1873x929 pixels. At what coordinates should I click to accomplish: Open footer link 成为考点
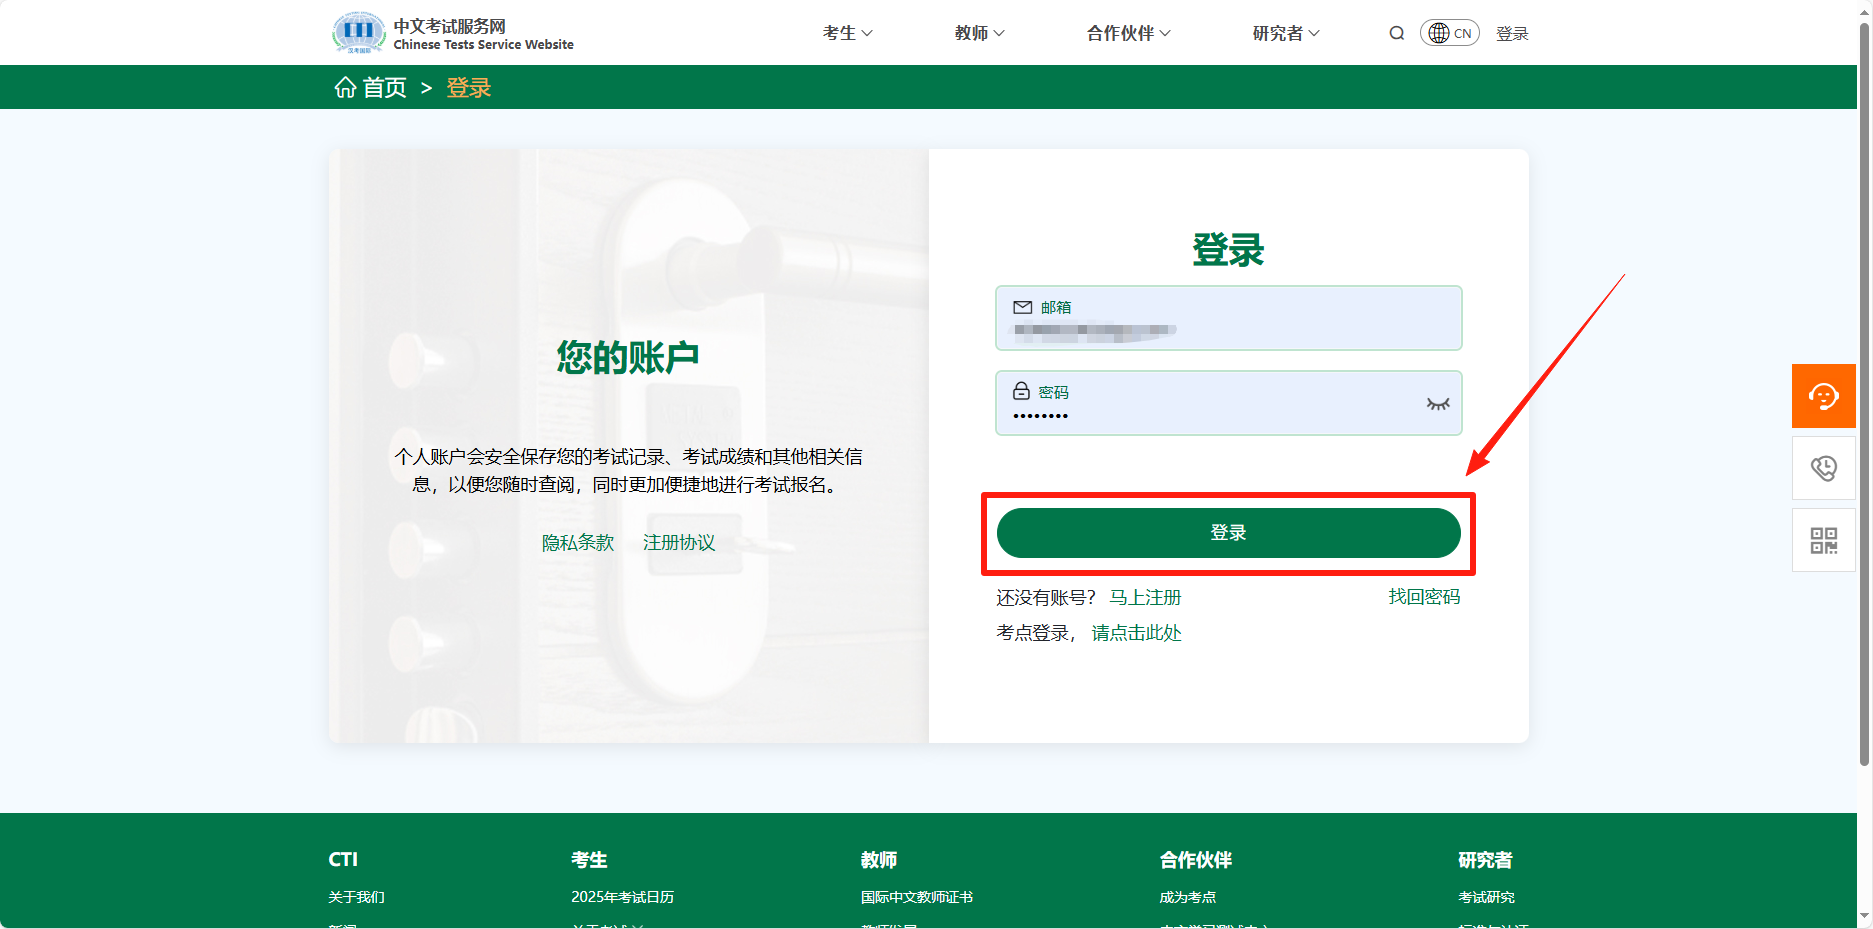pos(1187,897)
